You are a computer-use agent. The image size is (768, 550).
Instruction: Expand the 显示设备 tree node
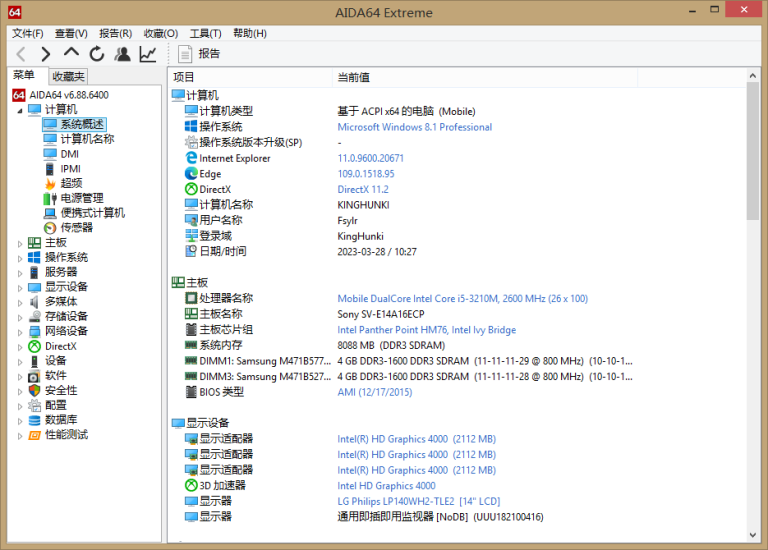[20, 288]
